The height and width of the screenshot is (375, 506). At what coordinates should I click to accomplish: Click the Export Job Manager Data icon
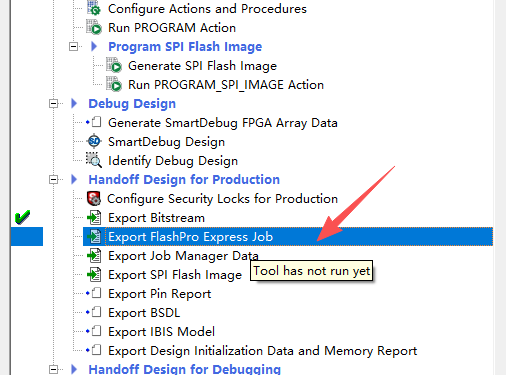coord(94,256)
